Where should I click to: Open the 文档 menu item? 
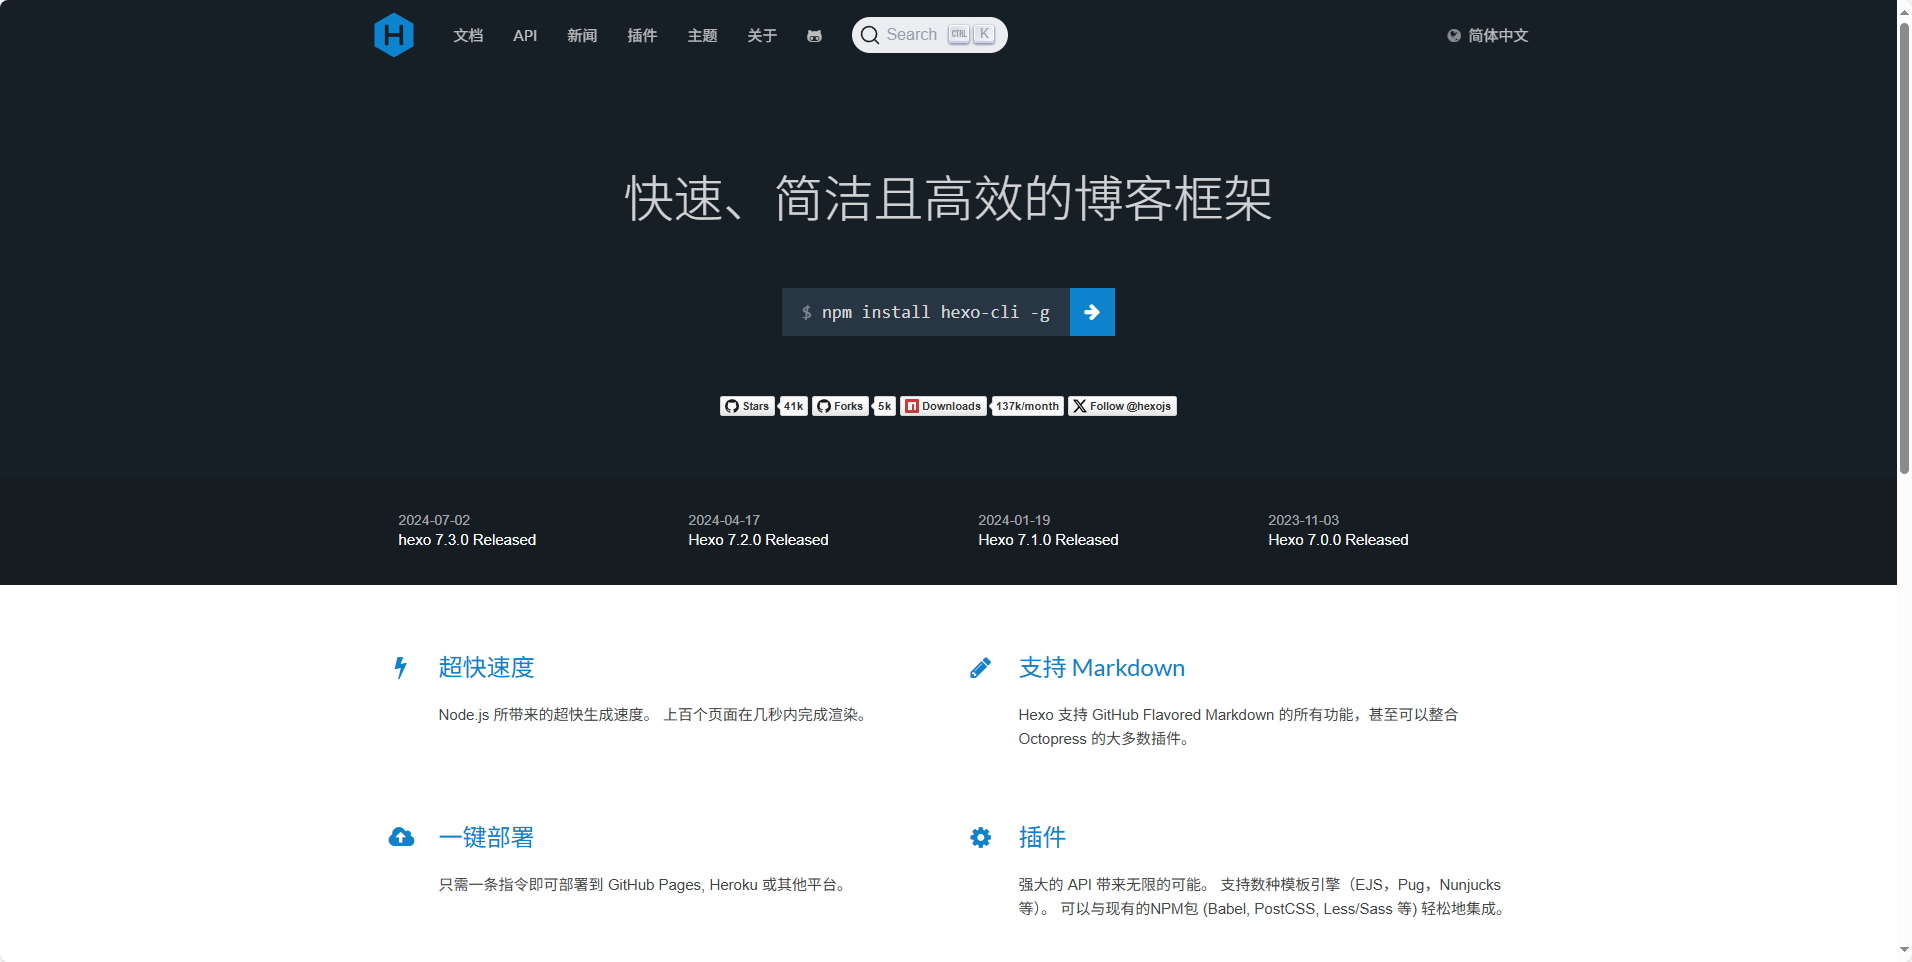tap(468, 36)
